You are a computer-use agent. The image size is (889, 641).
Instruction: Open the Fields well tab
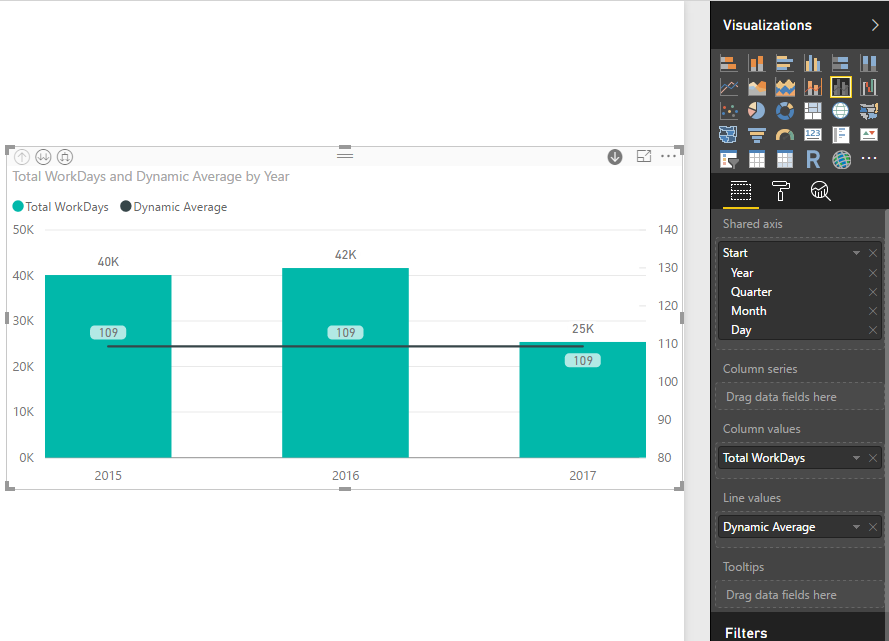click(x=740, y=191)
